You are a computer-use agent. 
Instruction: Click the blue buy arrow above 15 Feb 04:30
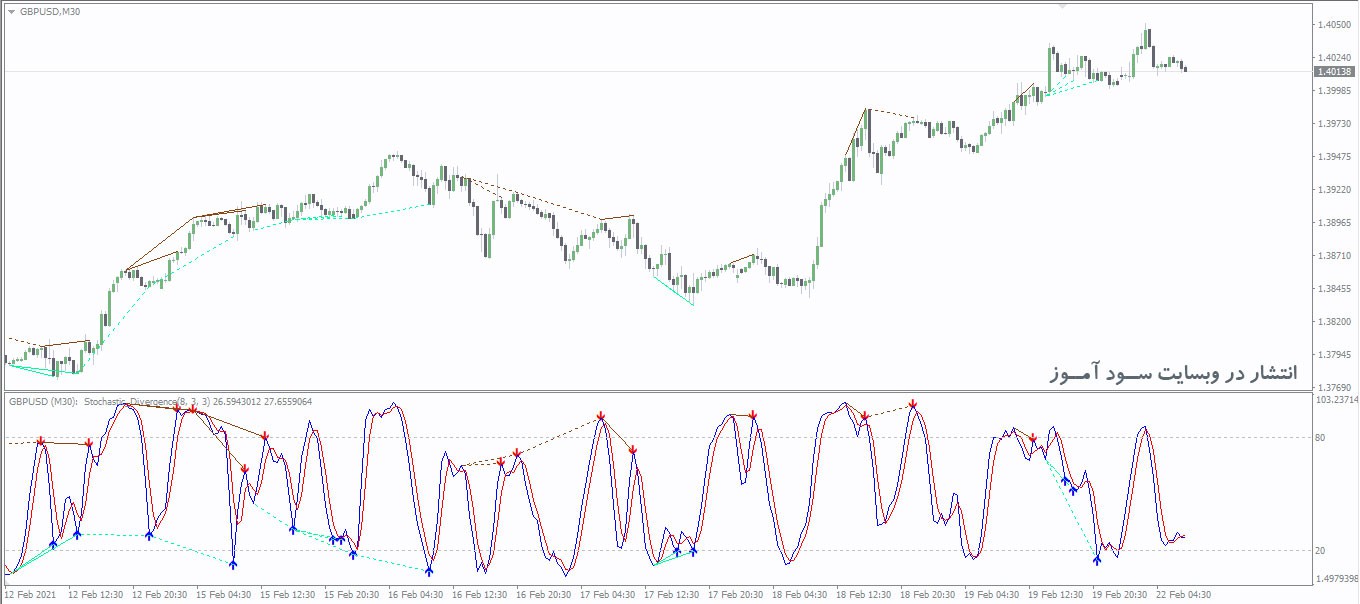233,563
